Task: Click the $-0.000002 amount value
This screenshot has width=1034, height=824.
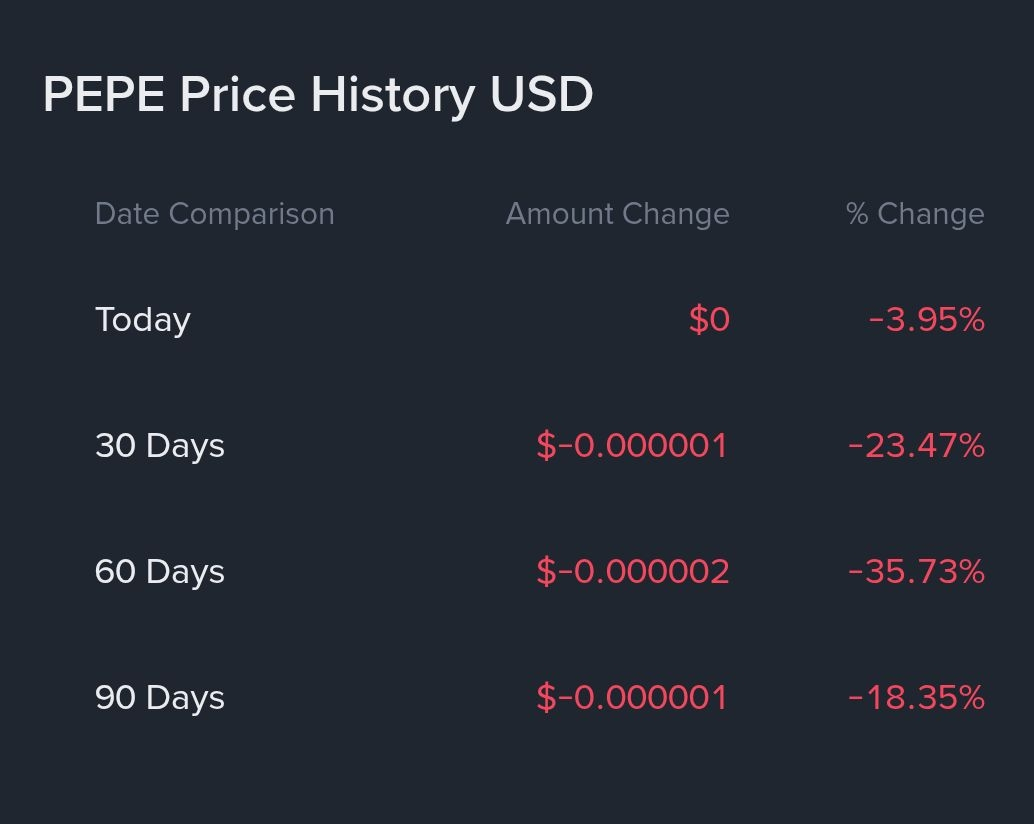Action: (x=632, y=572)
